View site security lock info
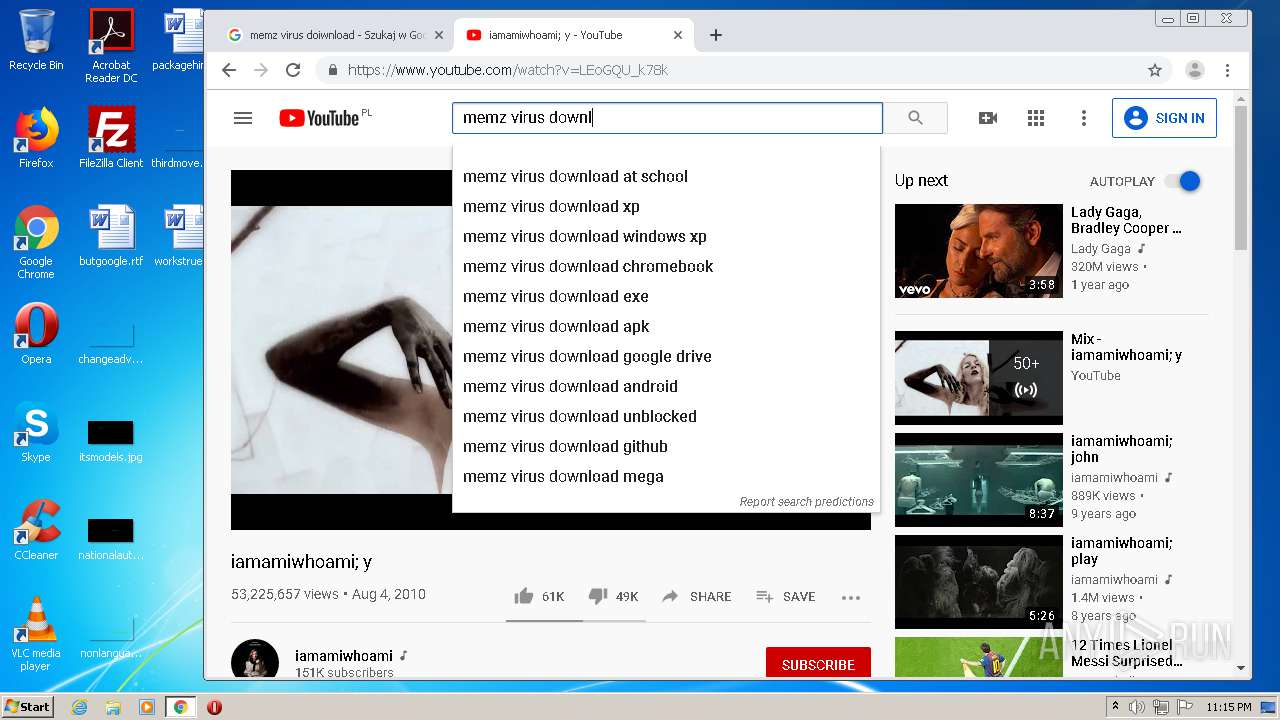This screenshot has height=720, width=1280. point(333,70)
